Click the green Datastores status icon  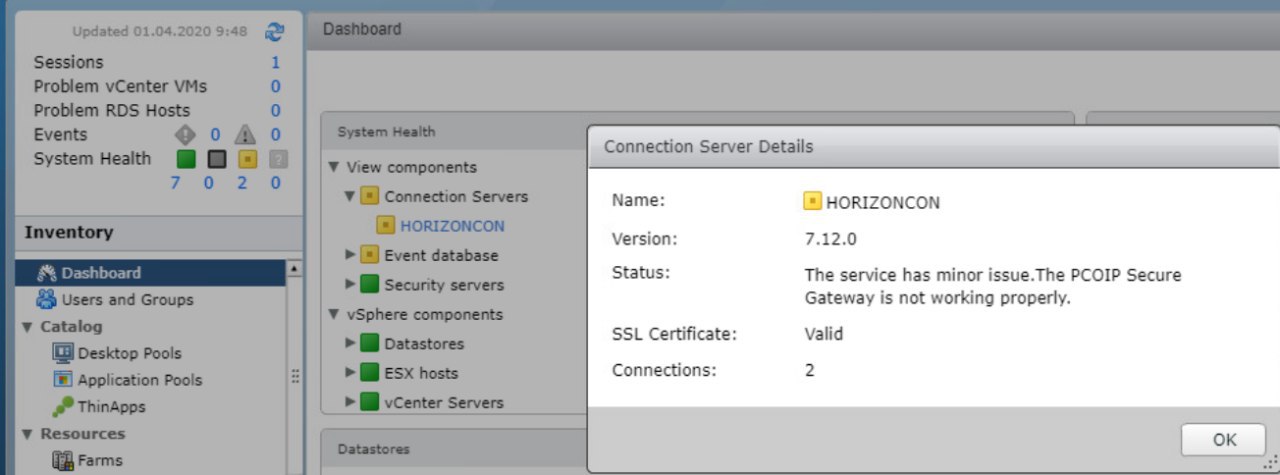click(x=369, y=343)
